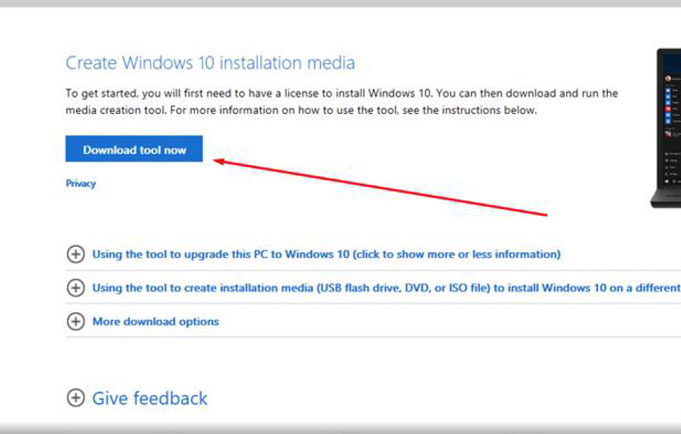Screen dimensions: 681x434
Task: Click the red arrow annotation's tip
Action: (x=218, y=160)
